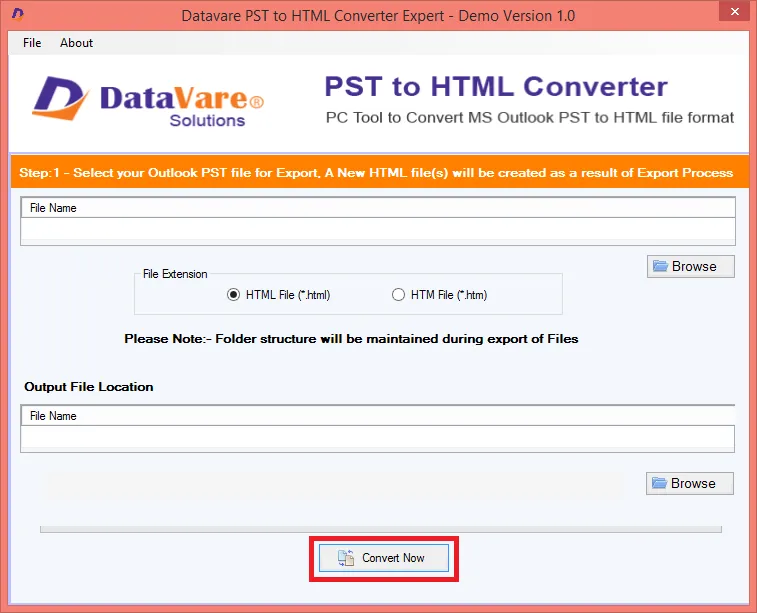The height and width of the screenshot is (613, 757).
Task: Click Browse button for output file location
Action: 689,483
